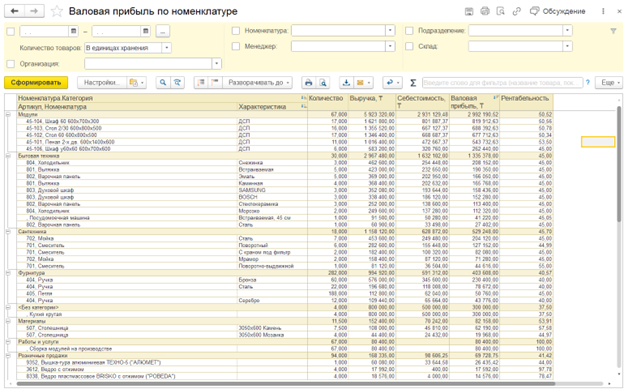Click the period selection ellipsis button

[163, 31]
